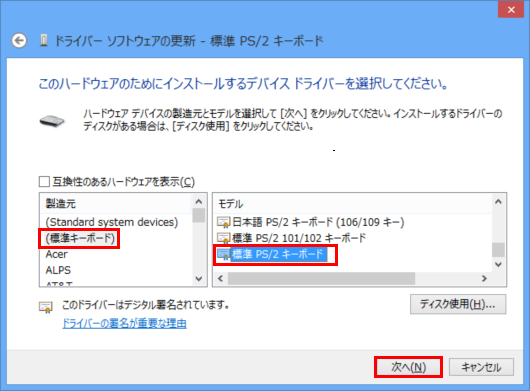530x391 pixels.
Task: Click the ディスク使用(H)... button
Action: (458, 304)
